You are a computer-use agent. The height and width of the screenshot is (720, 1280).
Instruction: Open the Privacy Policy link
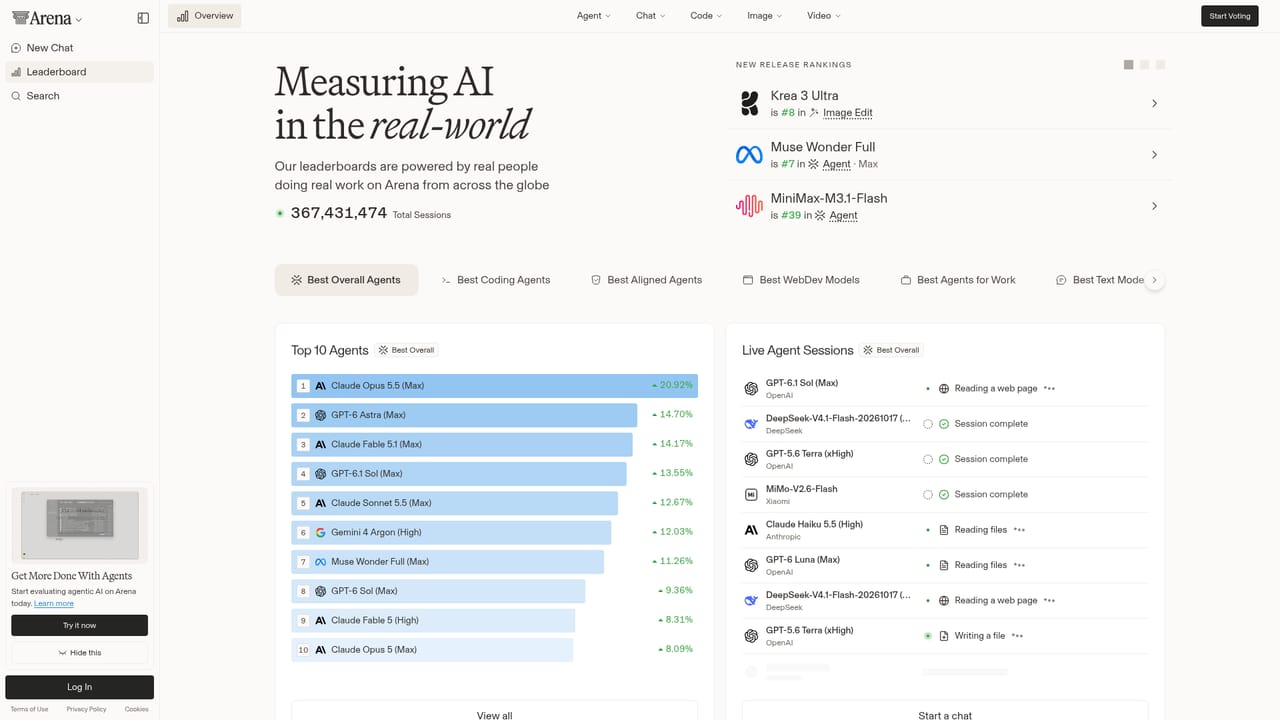(86, 709)
